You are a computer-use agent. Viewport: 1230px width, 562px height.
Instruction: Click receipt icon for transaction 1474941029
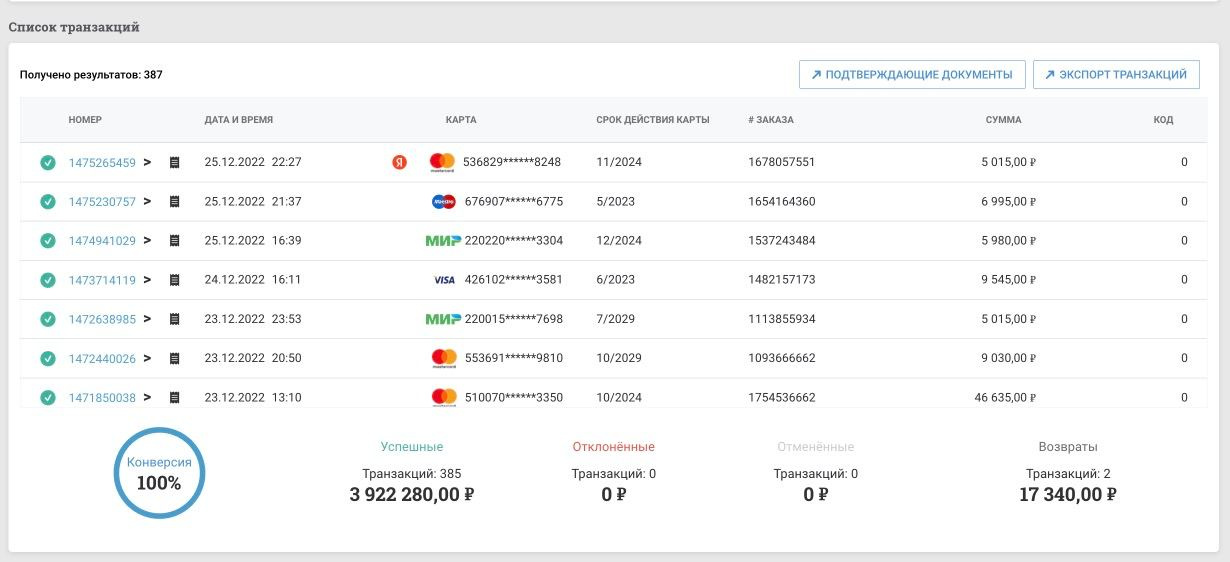175,241
